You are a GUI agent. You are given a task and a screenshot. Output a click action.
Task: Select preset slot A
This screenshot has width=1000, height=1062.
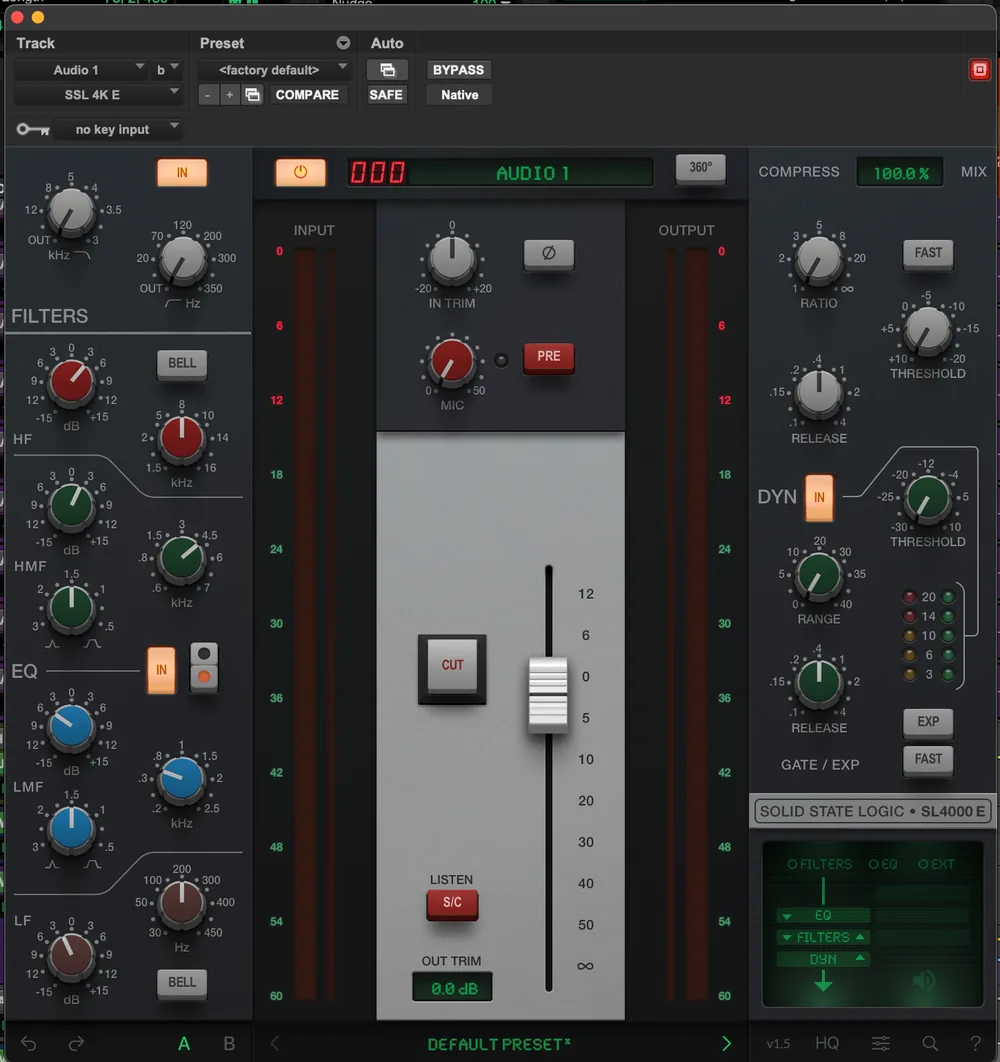pos(184,1044)
